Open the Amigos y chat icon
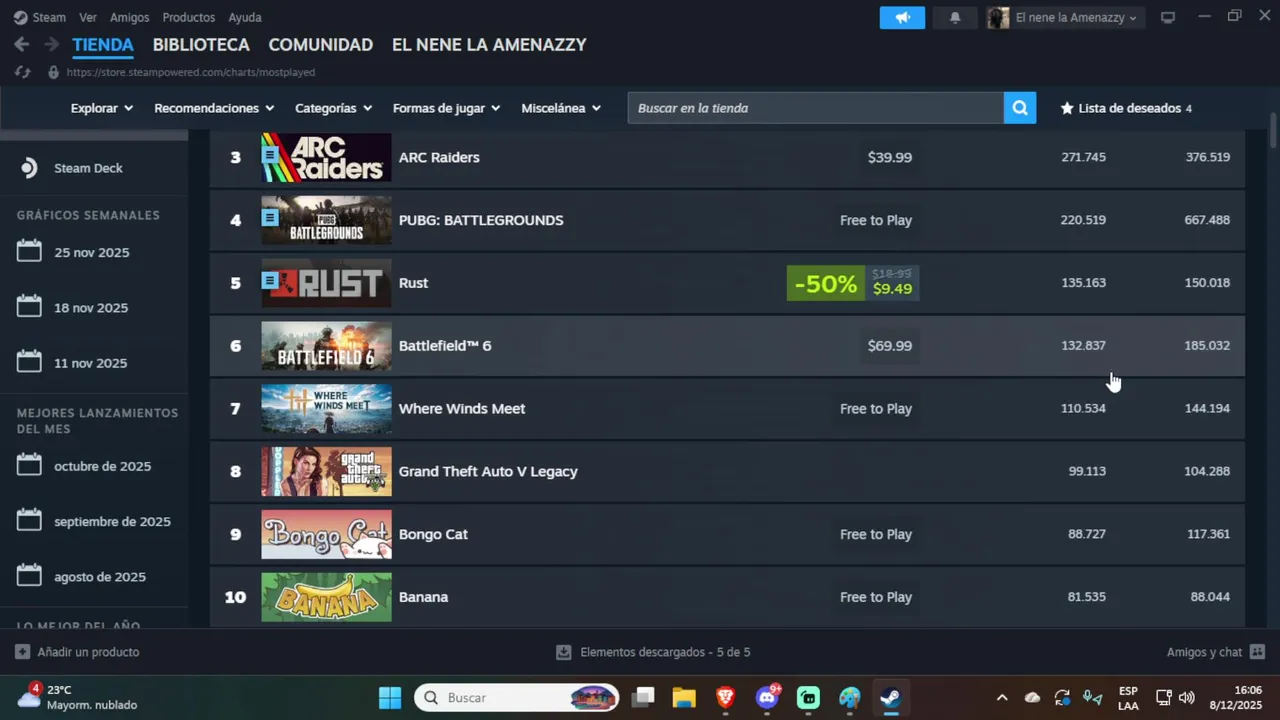Screen dimensions: 1280x720 pyautogui.click(x=1257, y=652)
